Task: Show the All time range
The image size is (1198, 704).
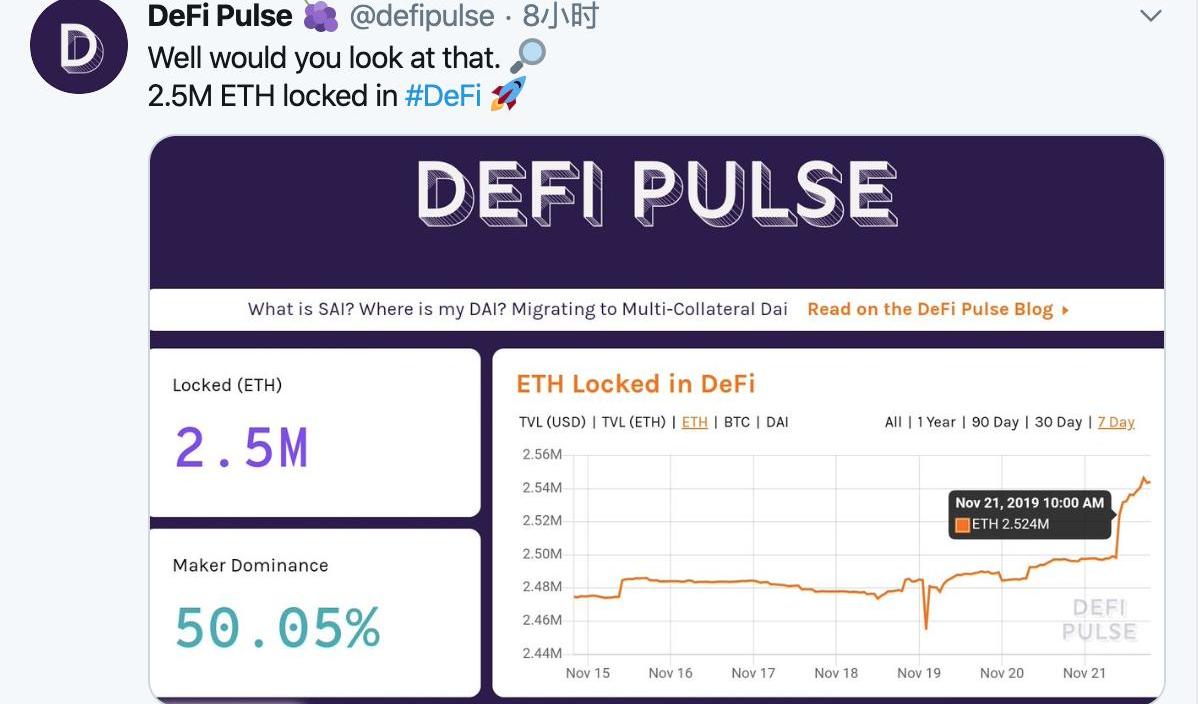Action: click(x=893, y=422)
